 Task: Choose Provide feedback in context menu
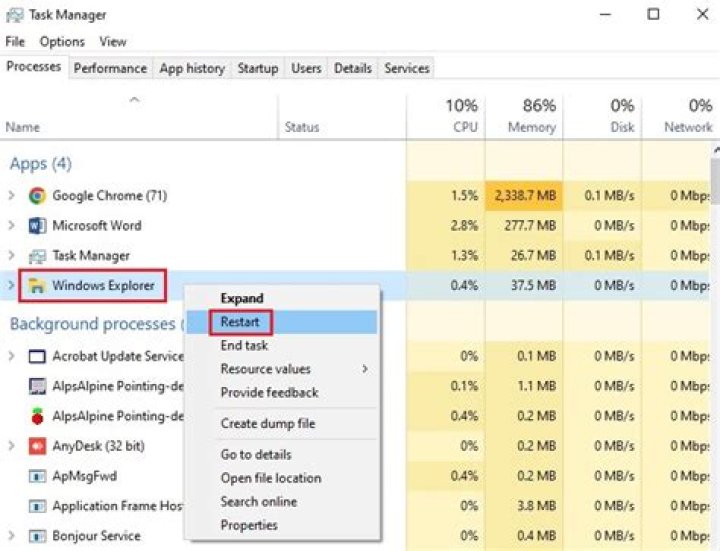click(282, 393)
